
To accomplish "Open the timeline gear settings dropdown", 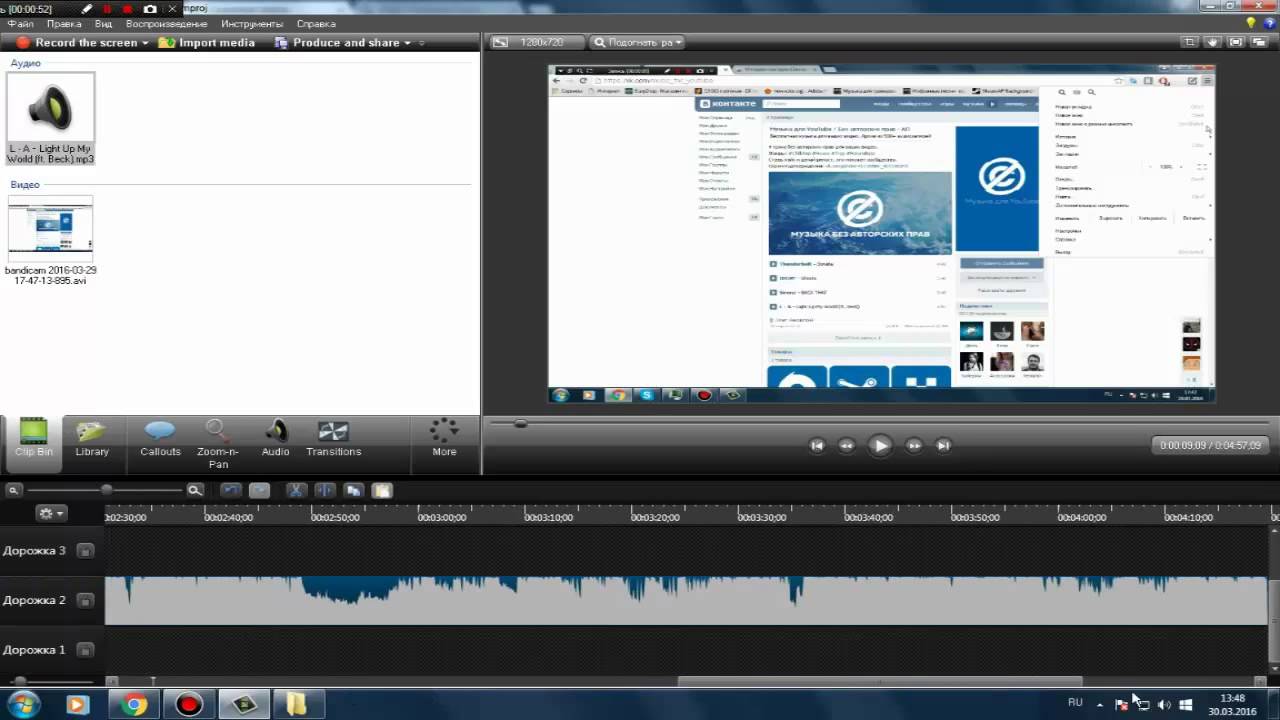I will pos(50,513).
